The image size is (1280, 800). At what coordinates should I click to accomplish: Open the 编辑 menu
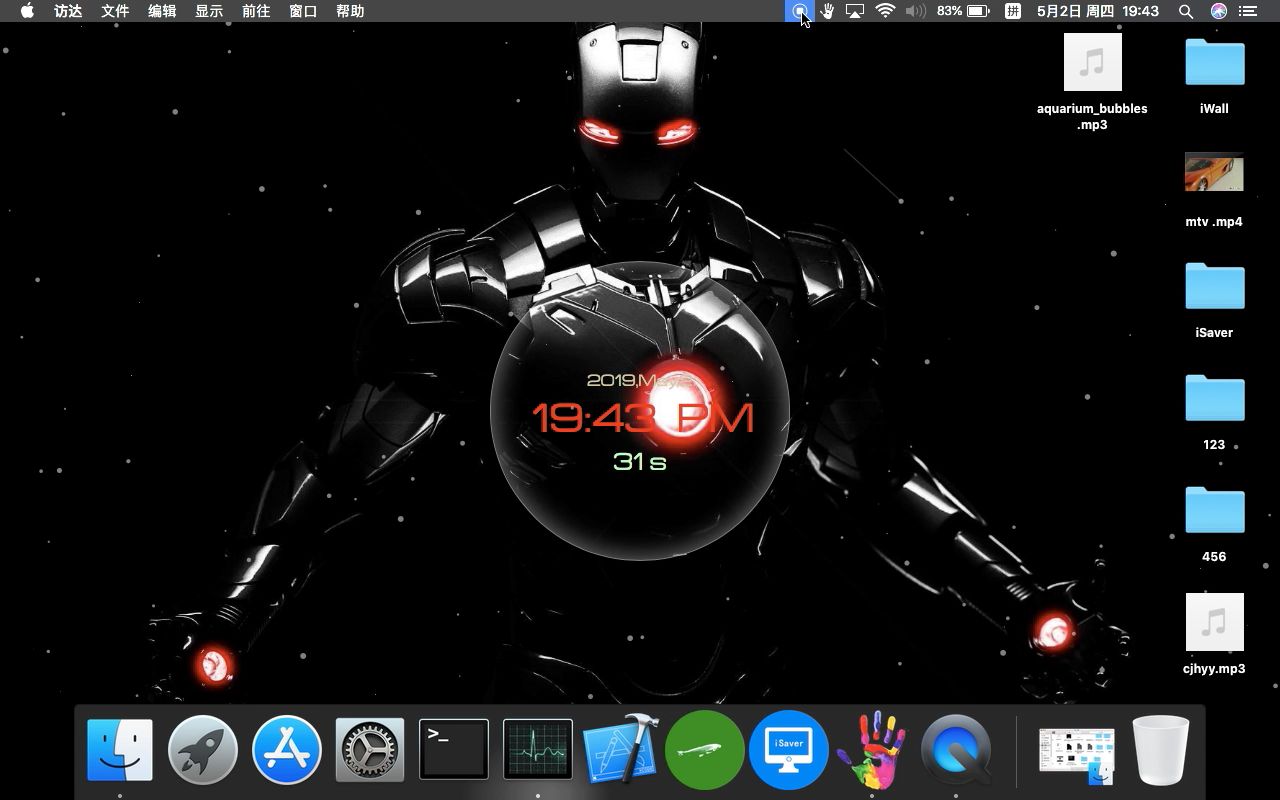click(162, 11)
